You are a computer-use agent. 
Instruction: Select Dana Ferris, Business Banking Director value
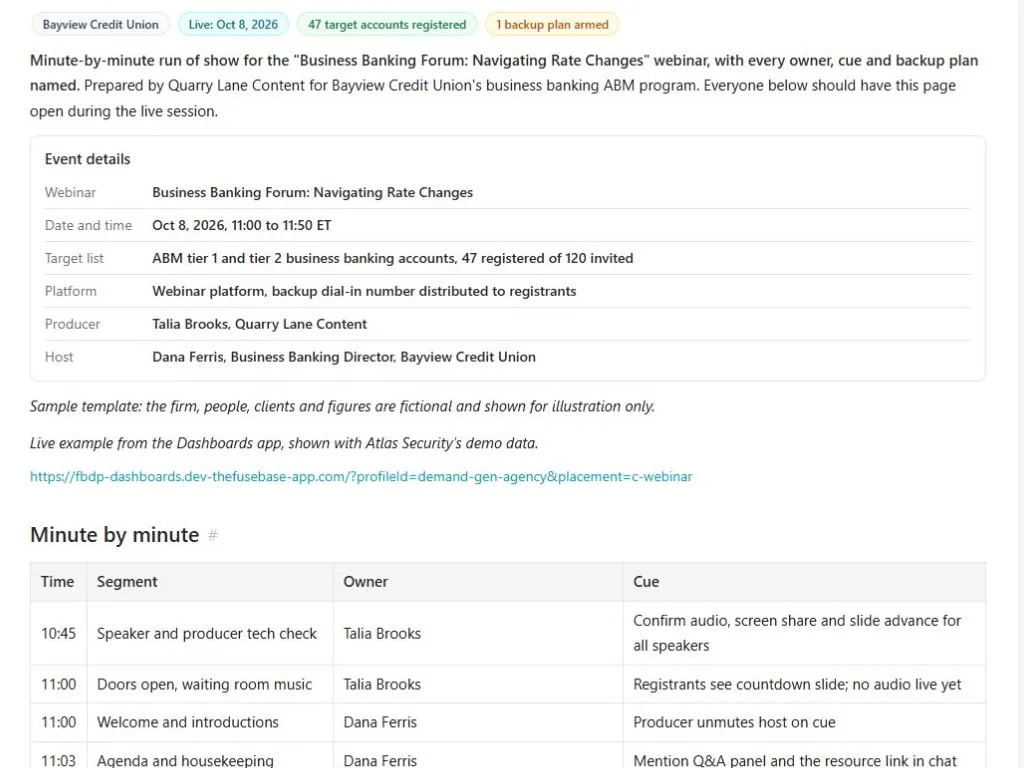(344, 357)
